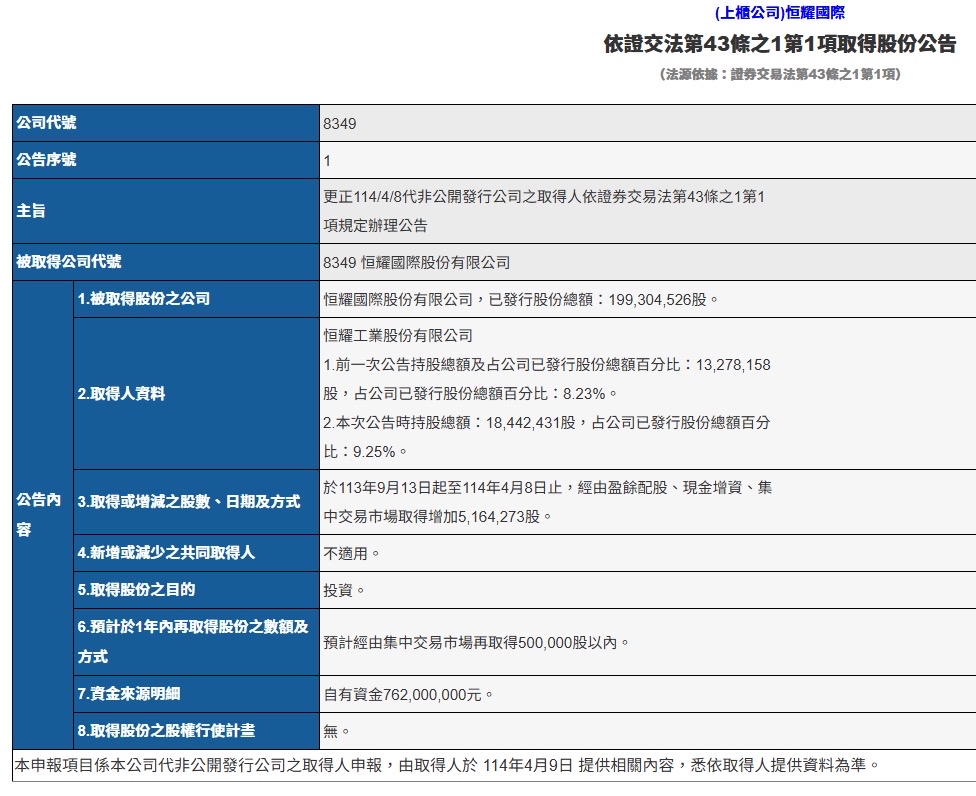Select date range text 113年9月13日起至114年4月8日止
The height and width of the screenshot is (796, 976).
[x=451, y=487]
